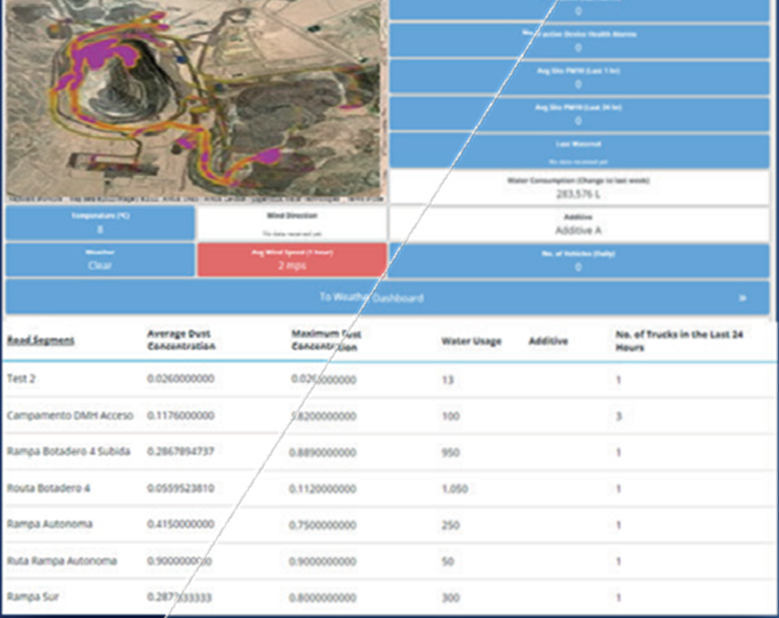Image resolution: width=779 pixels, height=618 pixels.
Task: Sort by Road Segment column header
Action: (x=41, y=341)
